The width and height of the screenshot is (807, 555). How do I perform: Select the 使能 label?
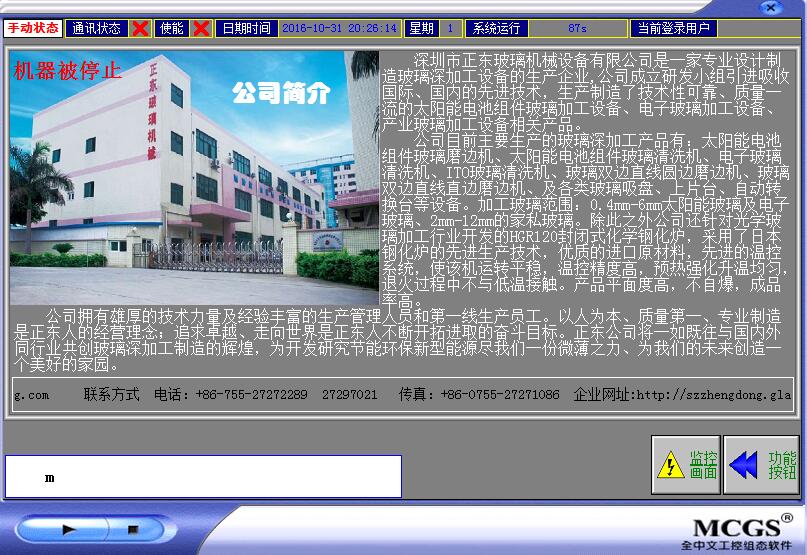(x=171, y=28)
